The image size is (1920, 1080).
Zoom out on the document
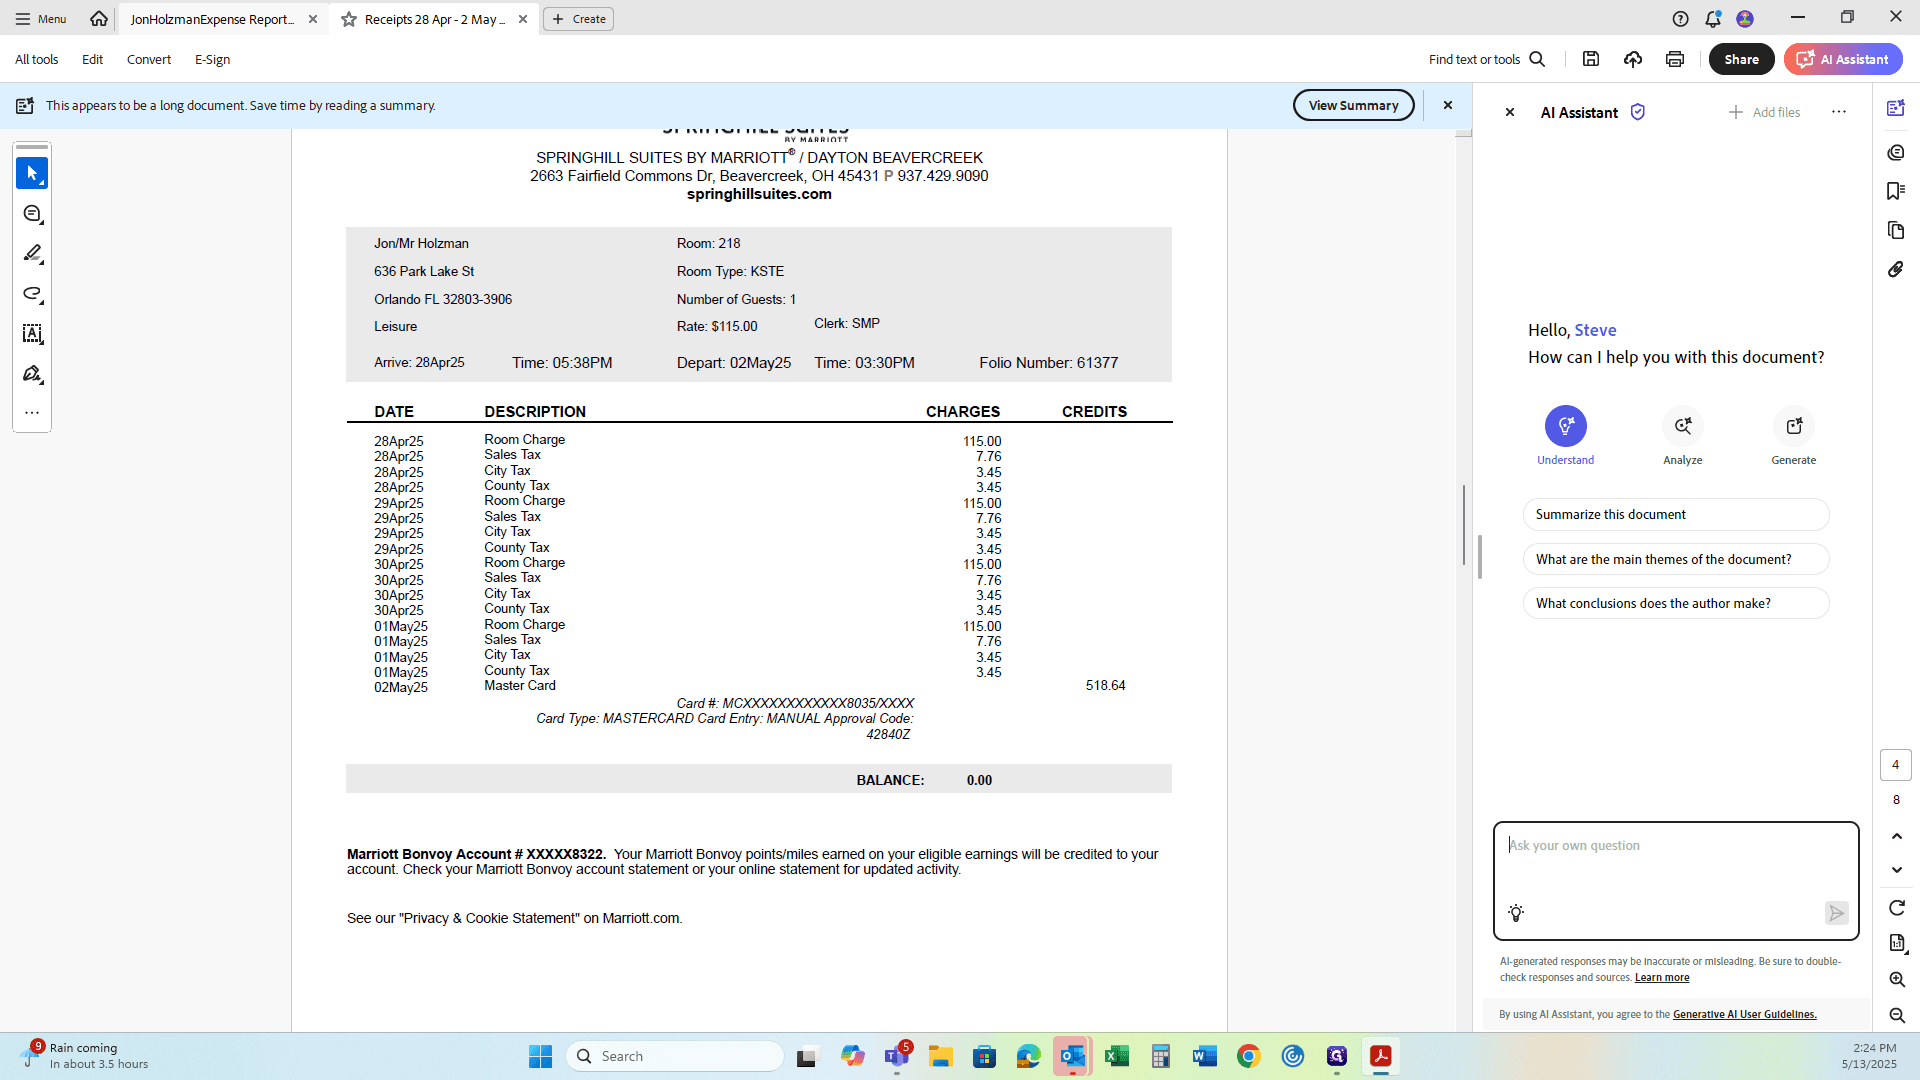[x=1897, y=1016]
